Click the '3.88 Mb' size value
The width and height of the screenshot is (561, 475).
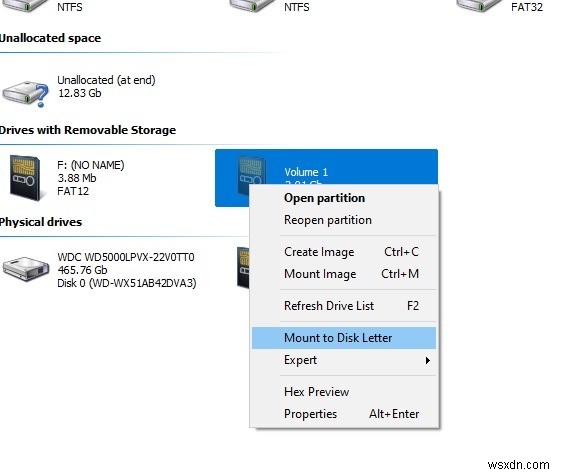coord(77,178)
